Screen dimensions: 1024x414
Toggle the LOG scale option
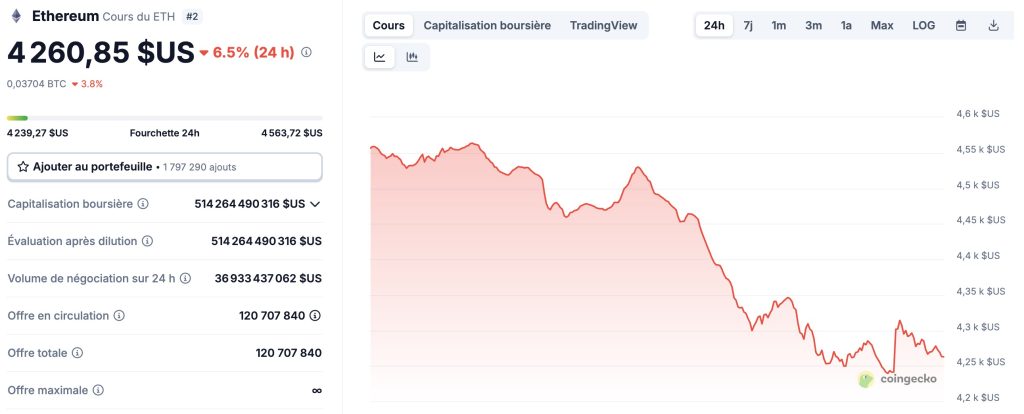click(924, 25)
